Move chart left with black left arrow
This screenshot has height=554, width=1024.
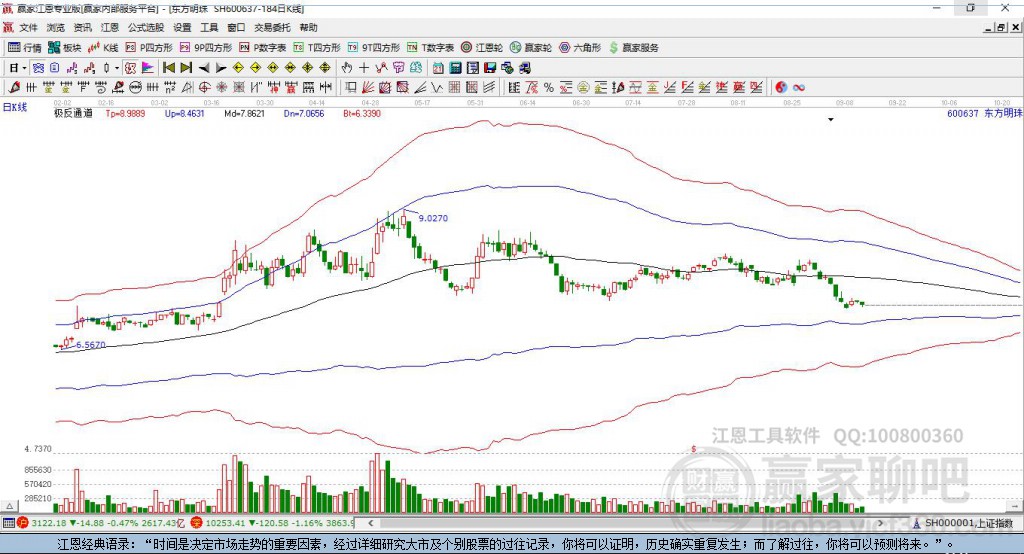pos(204,68)
